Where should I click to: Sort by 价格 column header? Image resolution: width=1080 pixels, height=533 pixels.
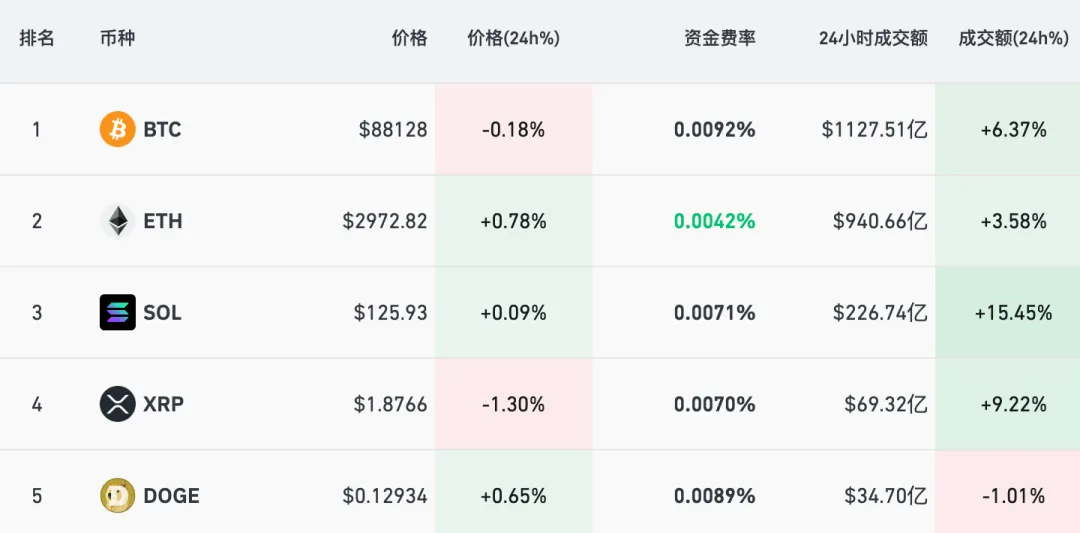click(x=409, y=39)
